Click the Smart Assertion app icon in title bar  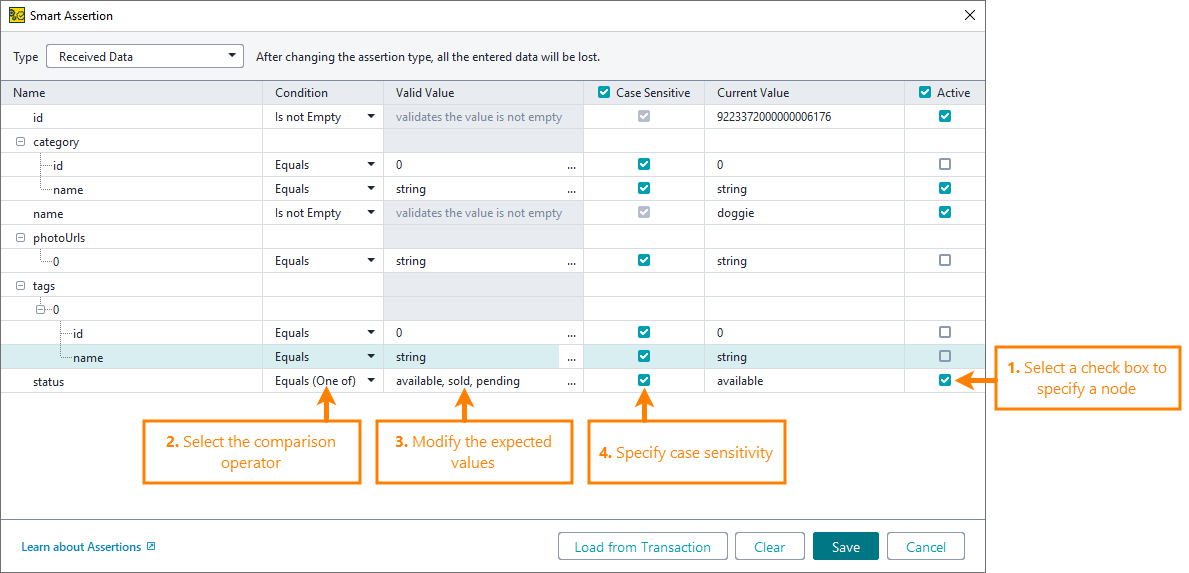[16, 15]
